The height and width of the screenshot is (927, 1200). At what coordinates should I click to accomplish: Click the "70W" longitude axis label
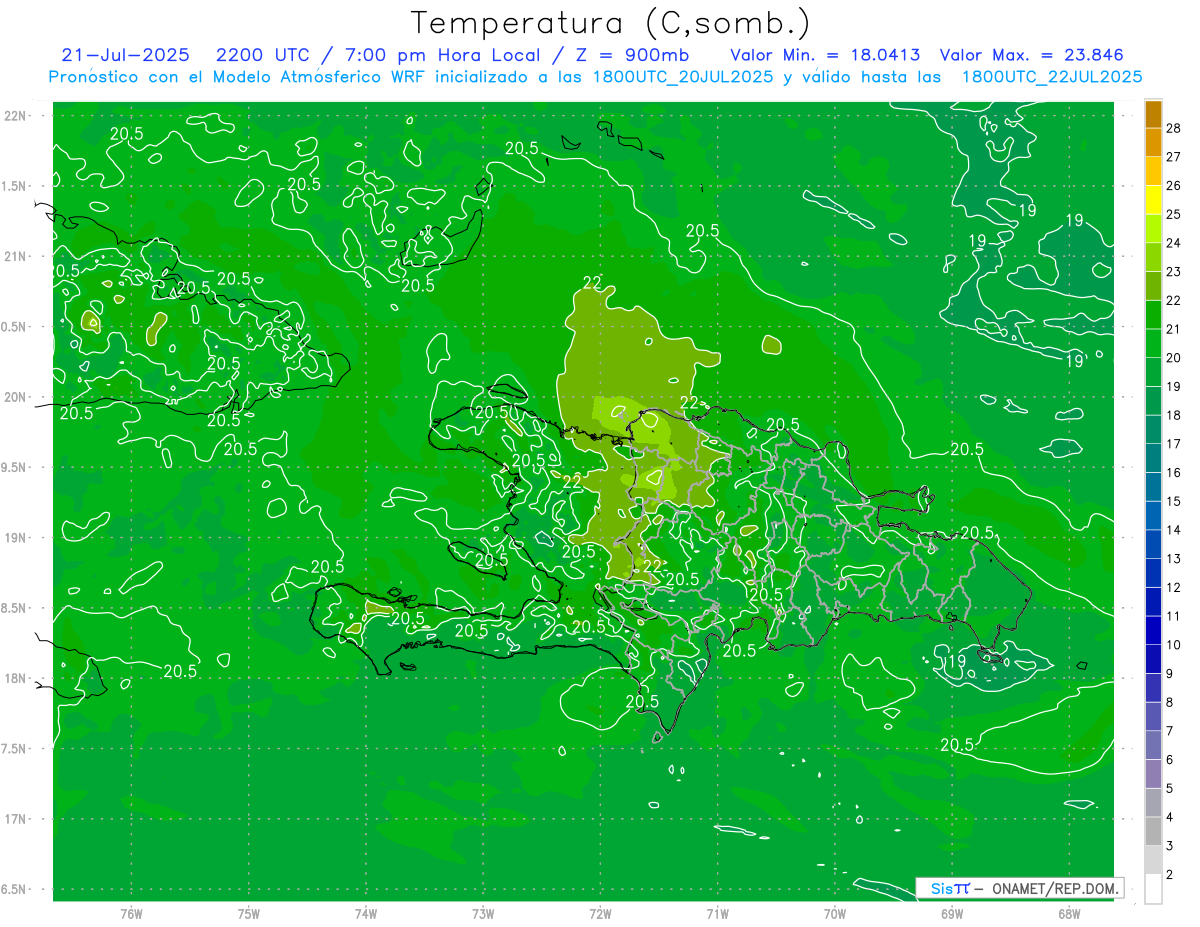point(835,914)
